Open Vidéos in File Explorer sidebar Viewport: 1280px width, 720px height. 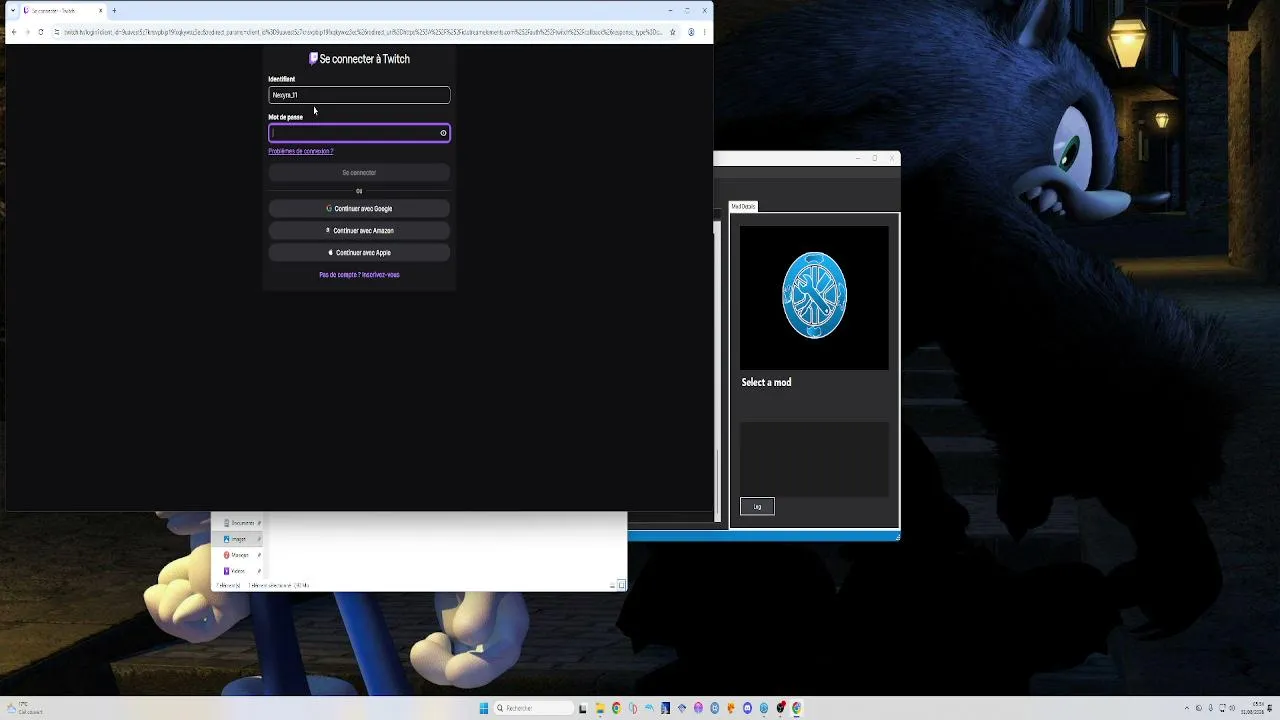pos(237,571)
